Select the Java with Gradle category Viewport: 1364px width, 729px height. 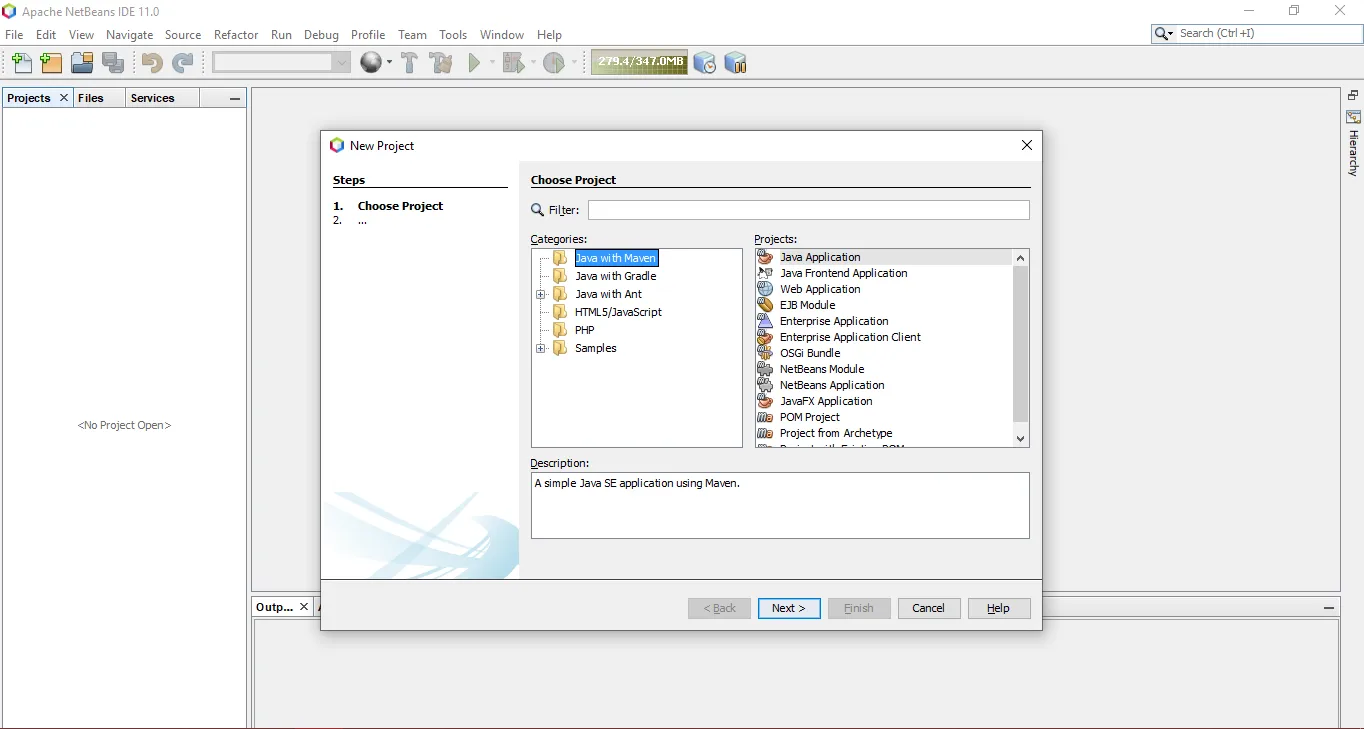point(616,276)
